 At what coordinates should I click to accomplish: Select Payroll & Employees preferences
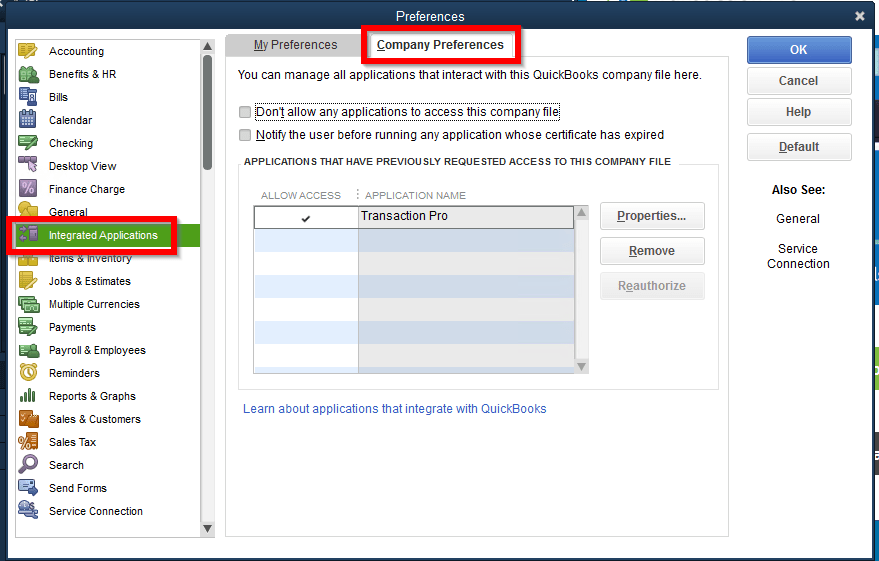pyautogui.click(x=97, y=350)
